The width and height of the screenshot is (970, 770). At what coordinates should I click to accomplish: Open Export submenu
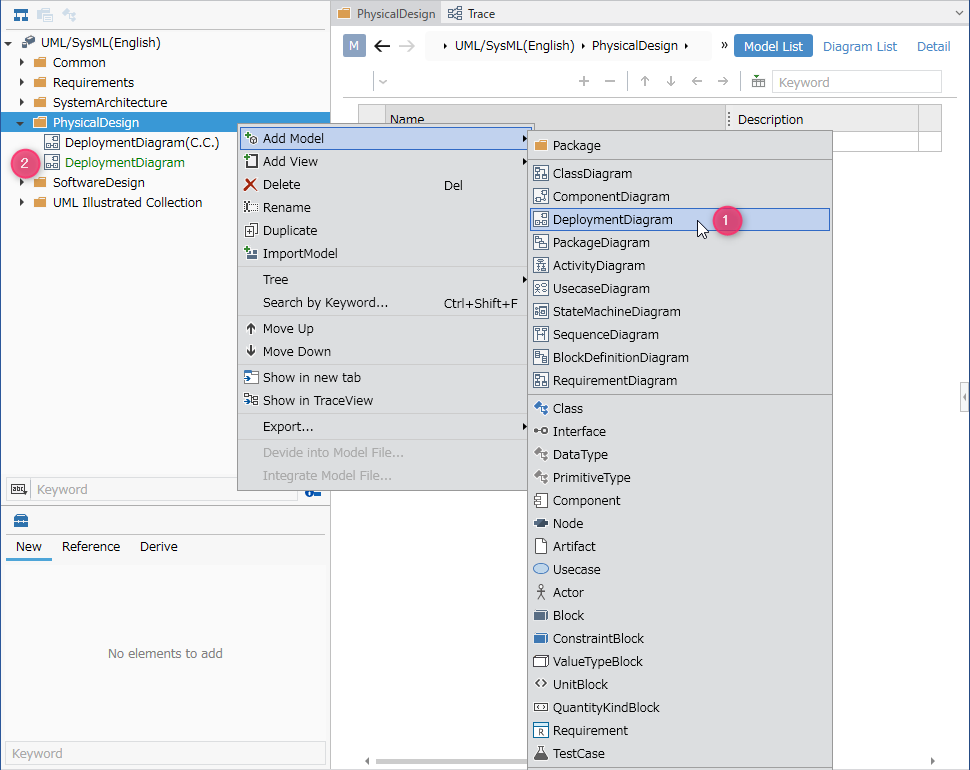pyautogui.click(x=384, y=427)
